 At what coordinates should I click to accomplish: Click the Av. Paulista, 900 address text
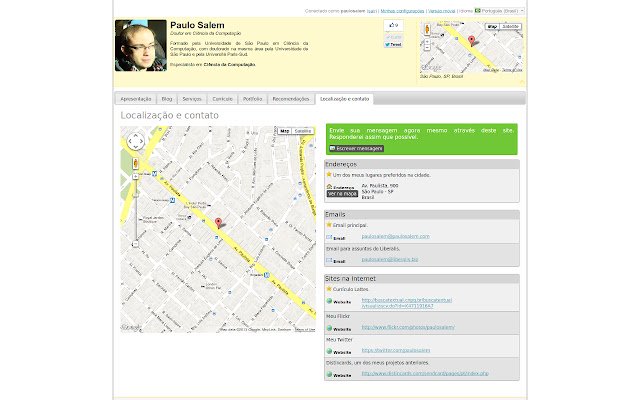380,186
